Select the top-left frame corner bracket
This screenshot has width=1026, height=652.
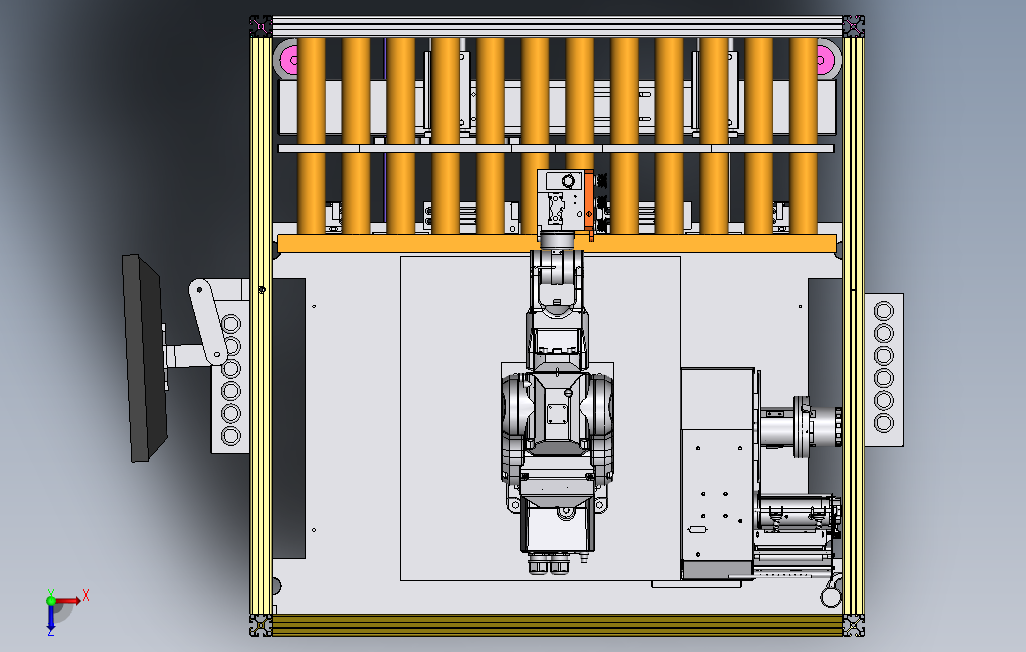[x=261, y=27]
